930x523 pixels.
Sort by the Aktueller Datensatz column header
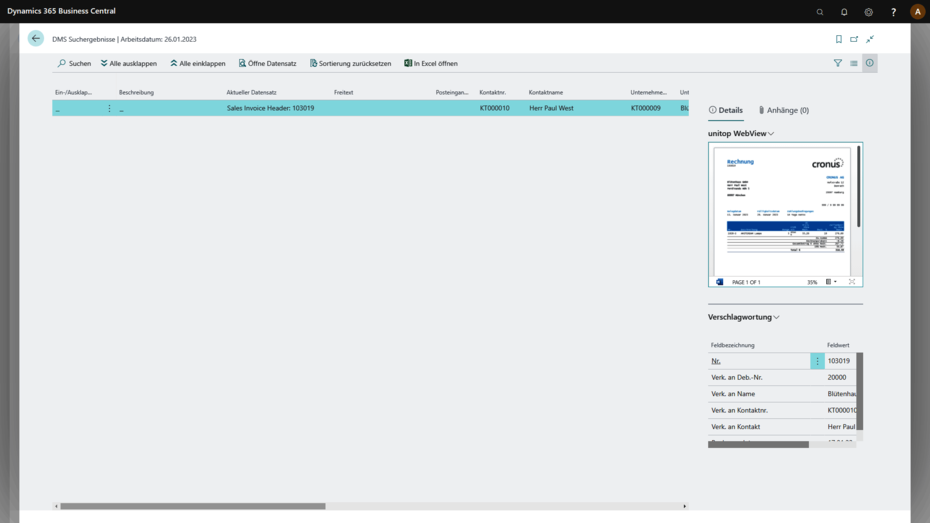click(x=251, y=93)
